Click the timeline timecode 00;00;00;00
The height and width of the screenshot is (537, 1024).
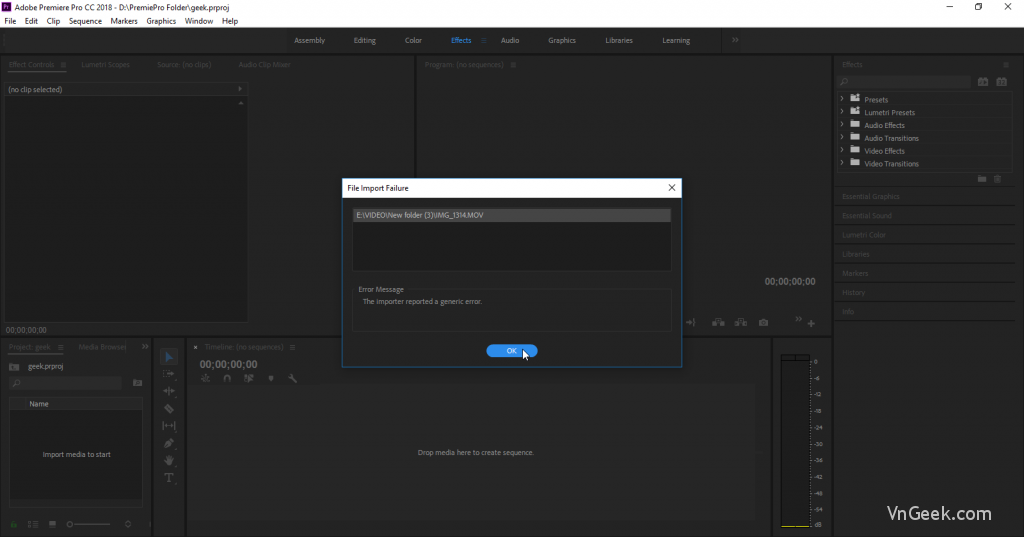[228, 365]
